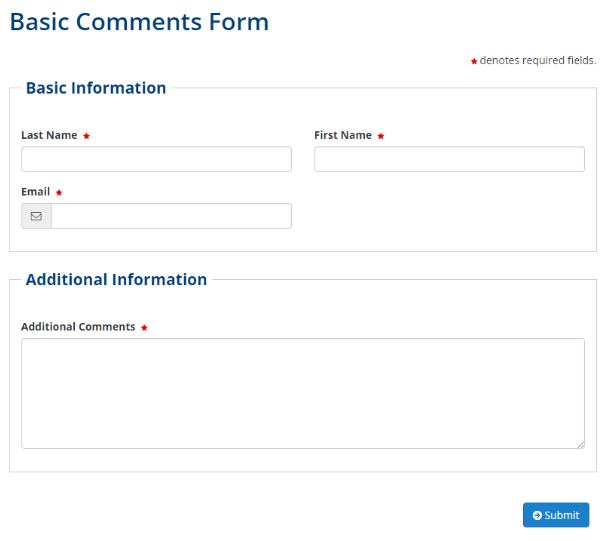
Task: Click the red star in the required fields note
Action: [474, 61]
